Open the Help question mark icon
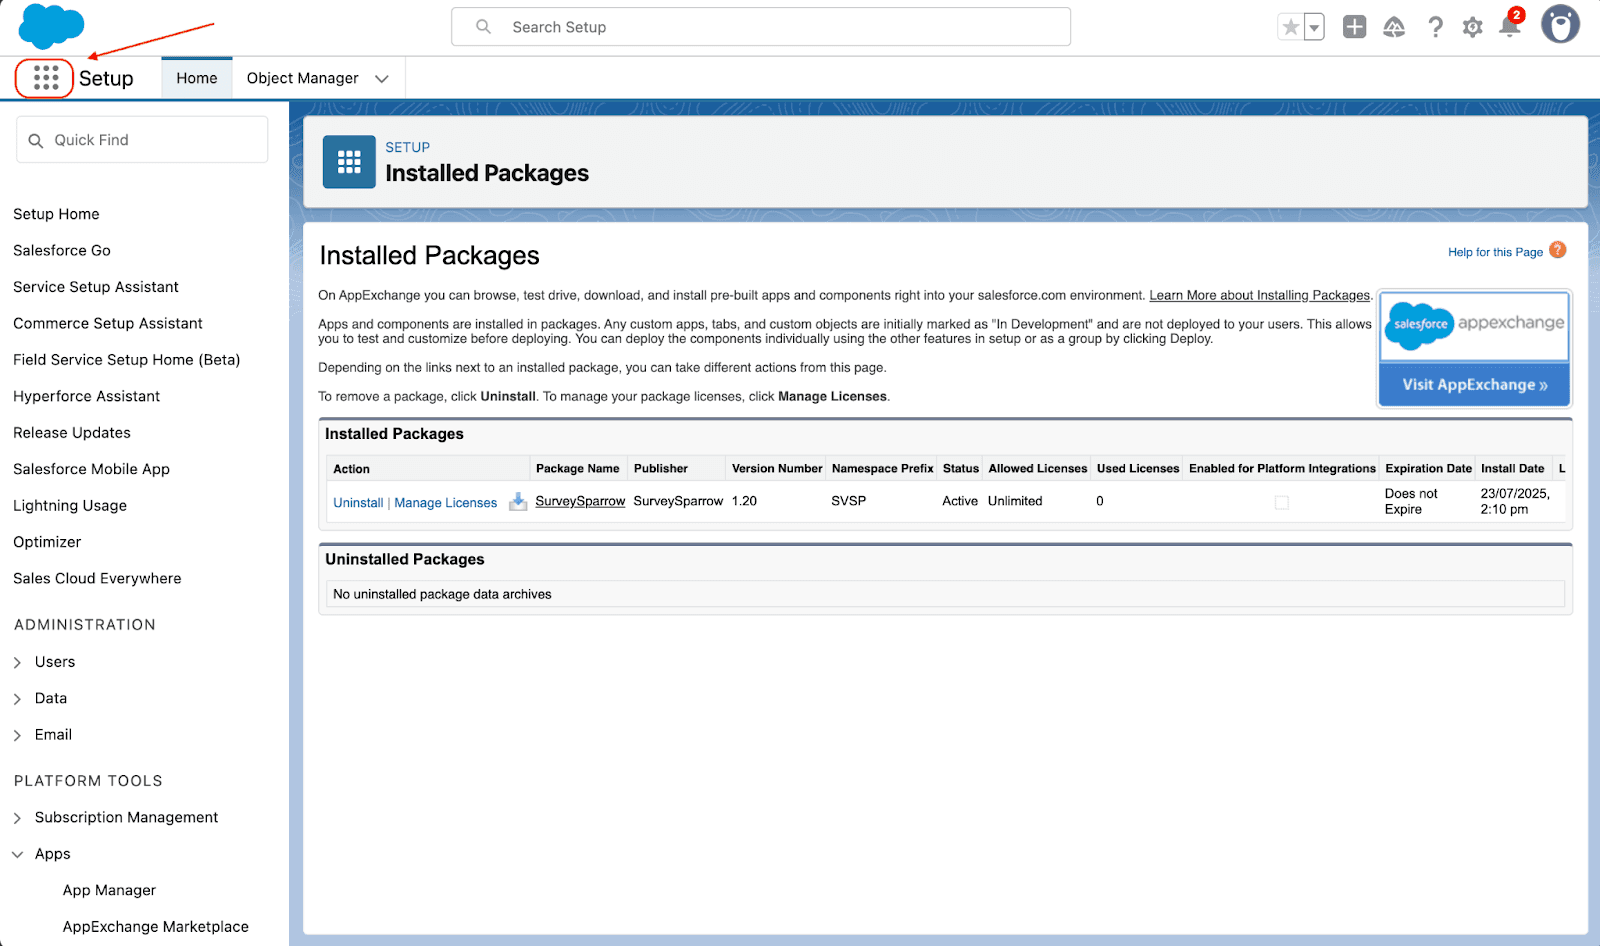Viewport: 1600px width, 946px height. point(1435,27)
